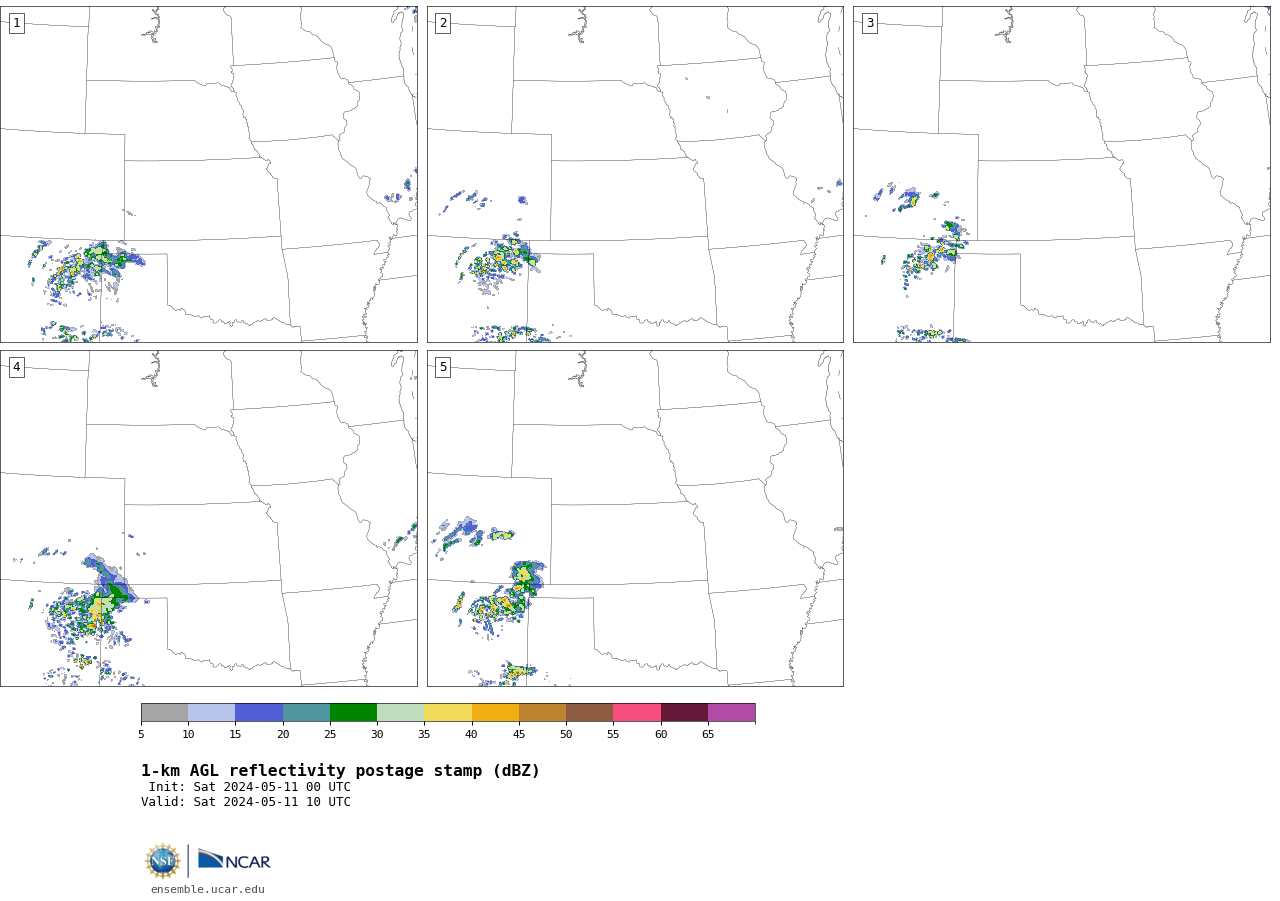Click the colorbar tick label 5
This screenshot has height=901, width=1280.
click(x=141, y=734)
